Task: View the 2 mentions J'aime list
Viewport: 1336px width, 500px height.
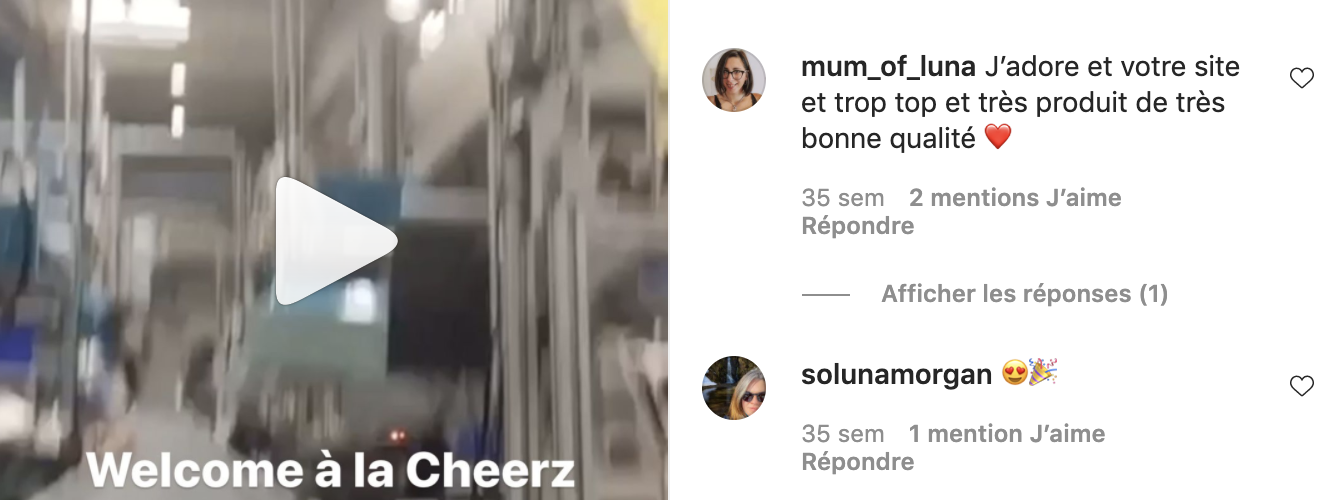Action: [x=1015, y=198]
